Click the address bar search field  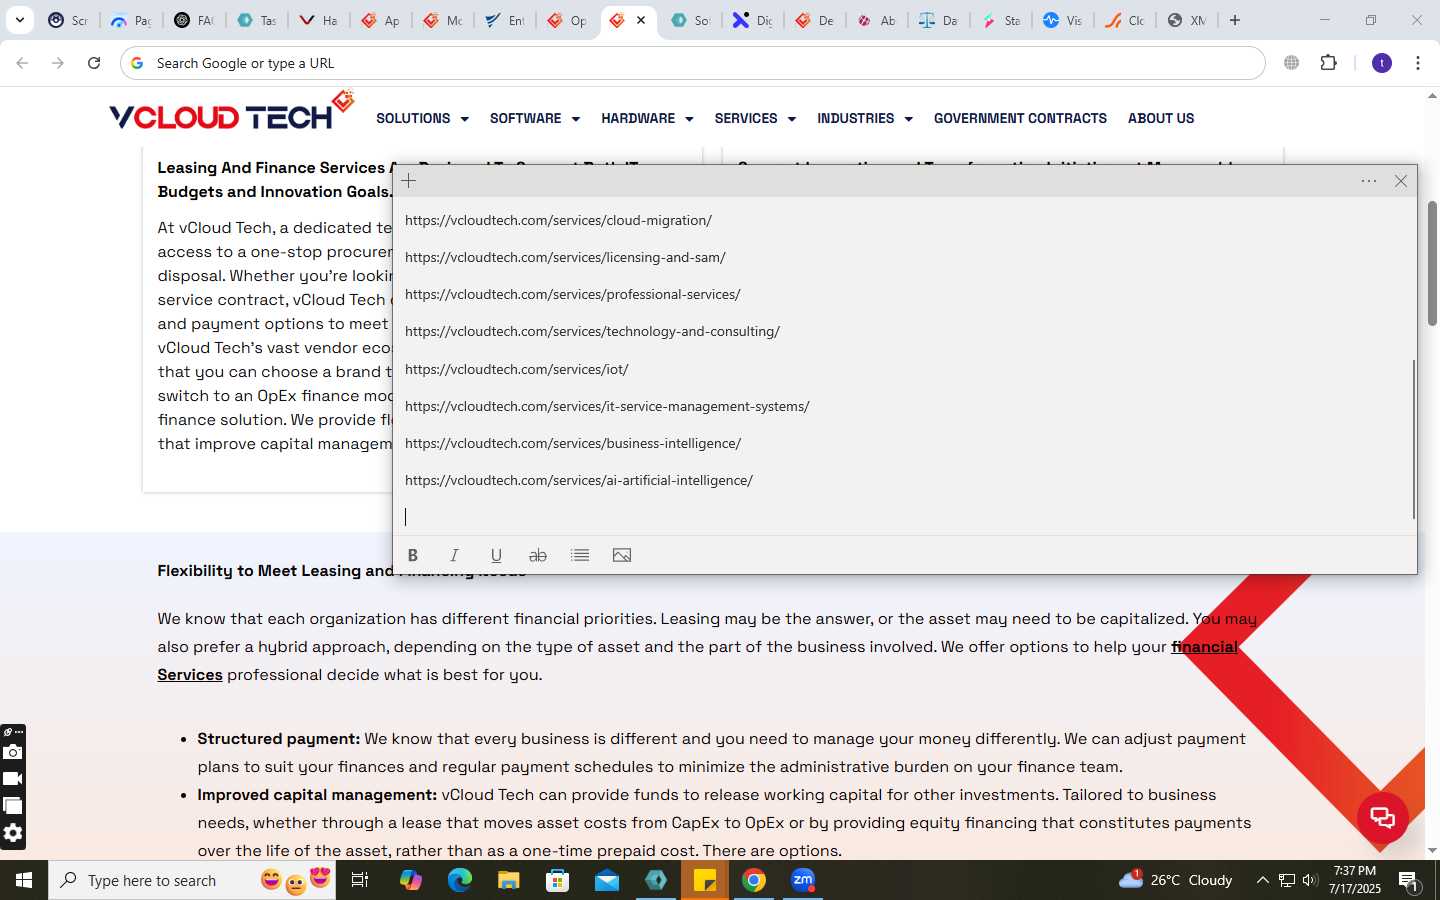692,63
